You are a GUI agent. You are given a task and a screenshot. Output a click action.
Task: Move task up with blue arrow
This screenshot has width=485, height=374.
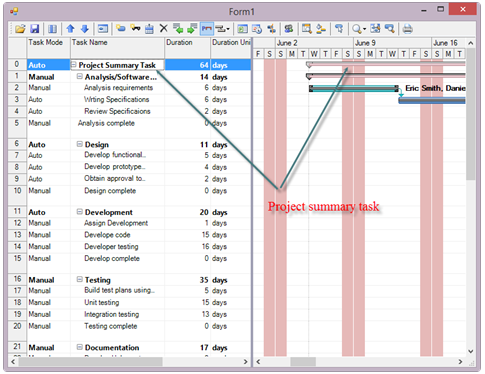(70, 29)
